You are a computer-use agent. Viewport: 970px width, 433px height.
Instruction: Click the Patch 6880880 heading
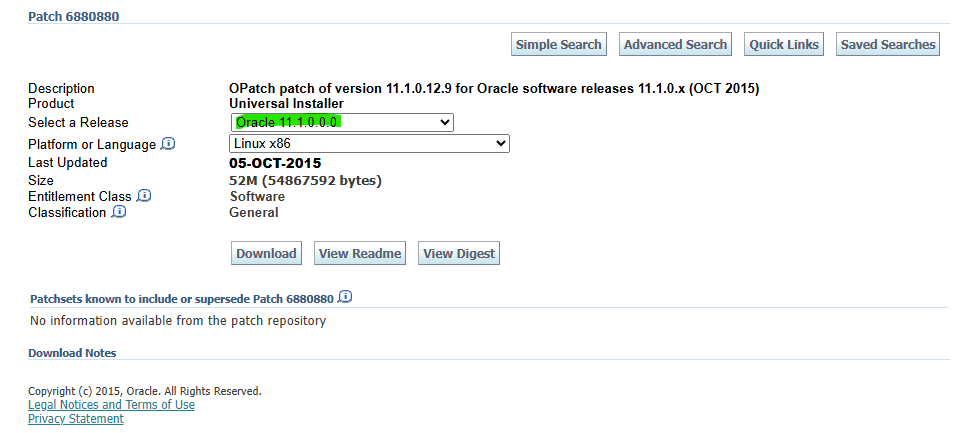[x=74, y=17]
